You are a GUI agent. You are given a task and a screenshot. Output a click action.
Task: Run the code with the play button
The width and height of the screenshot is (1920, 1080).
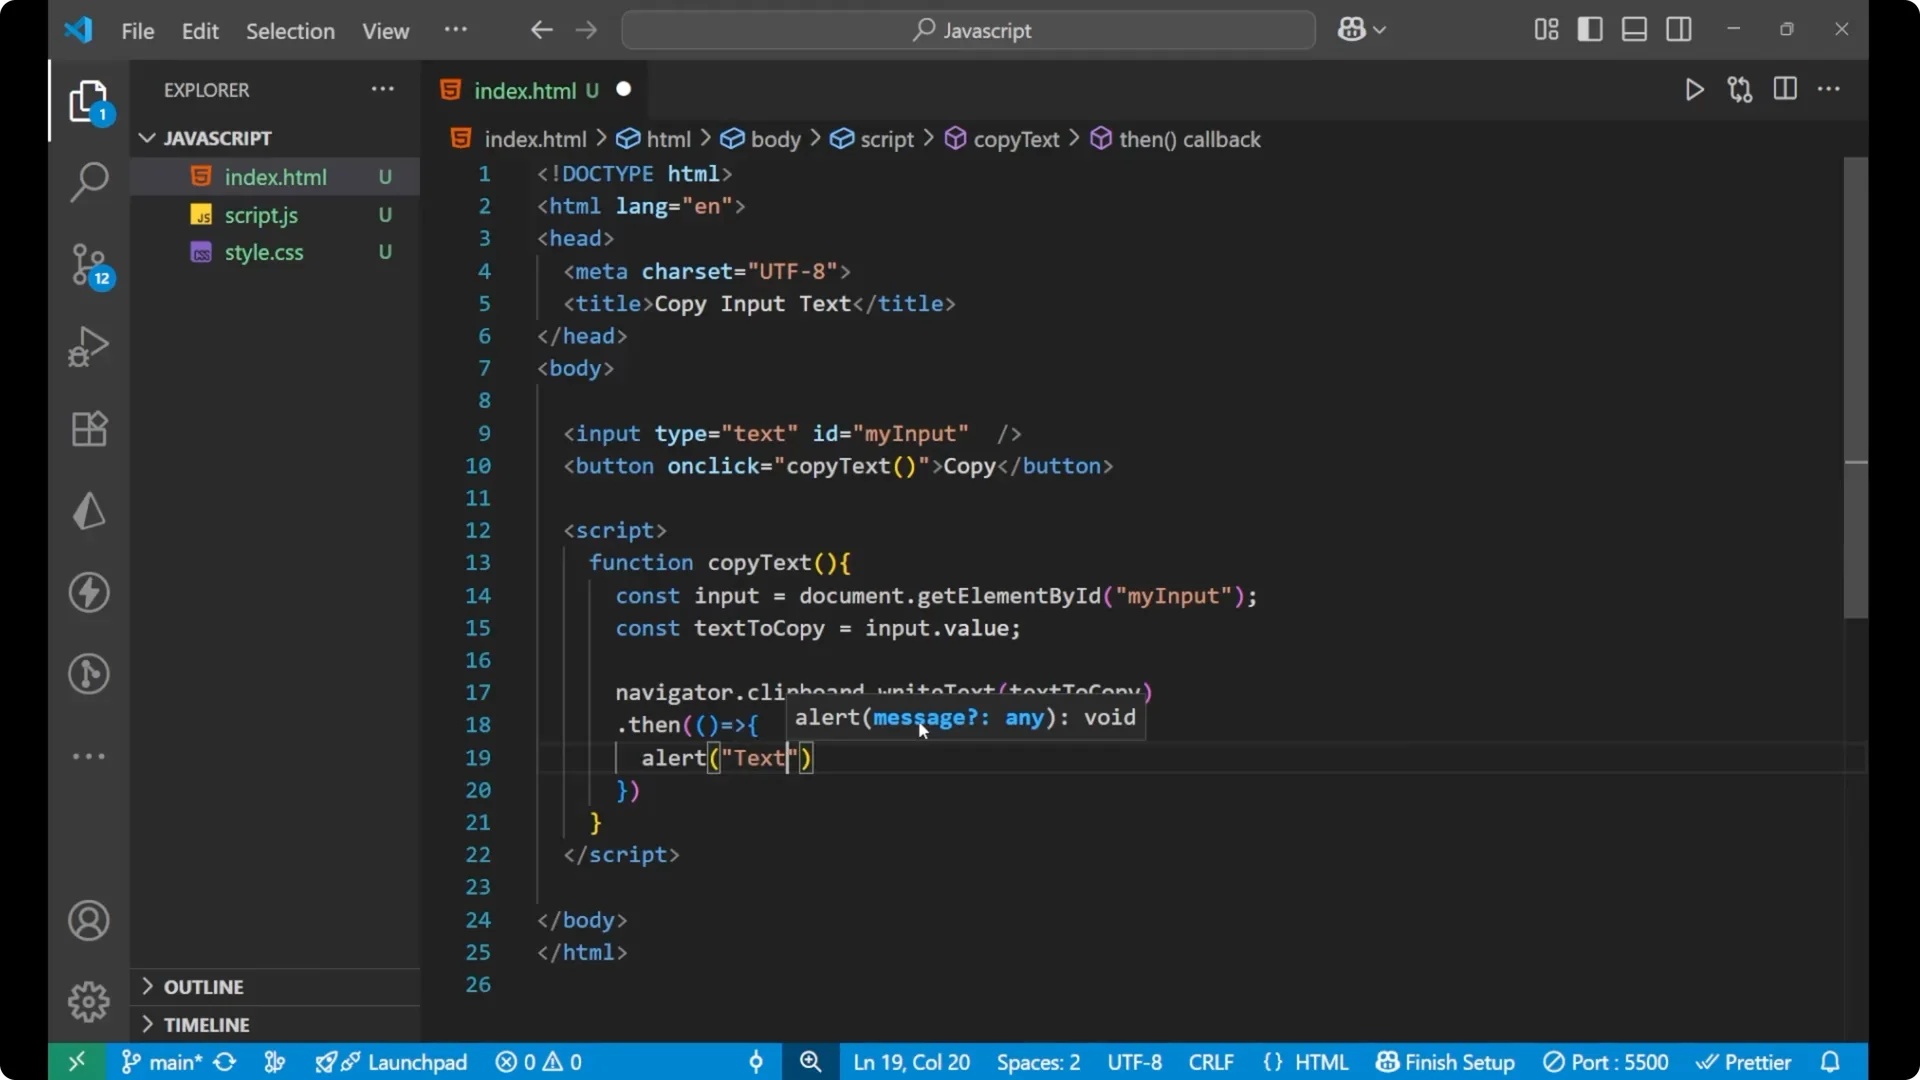[x=1695, y=89]
